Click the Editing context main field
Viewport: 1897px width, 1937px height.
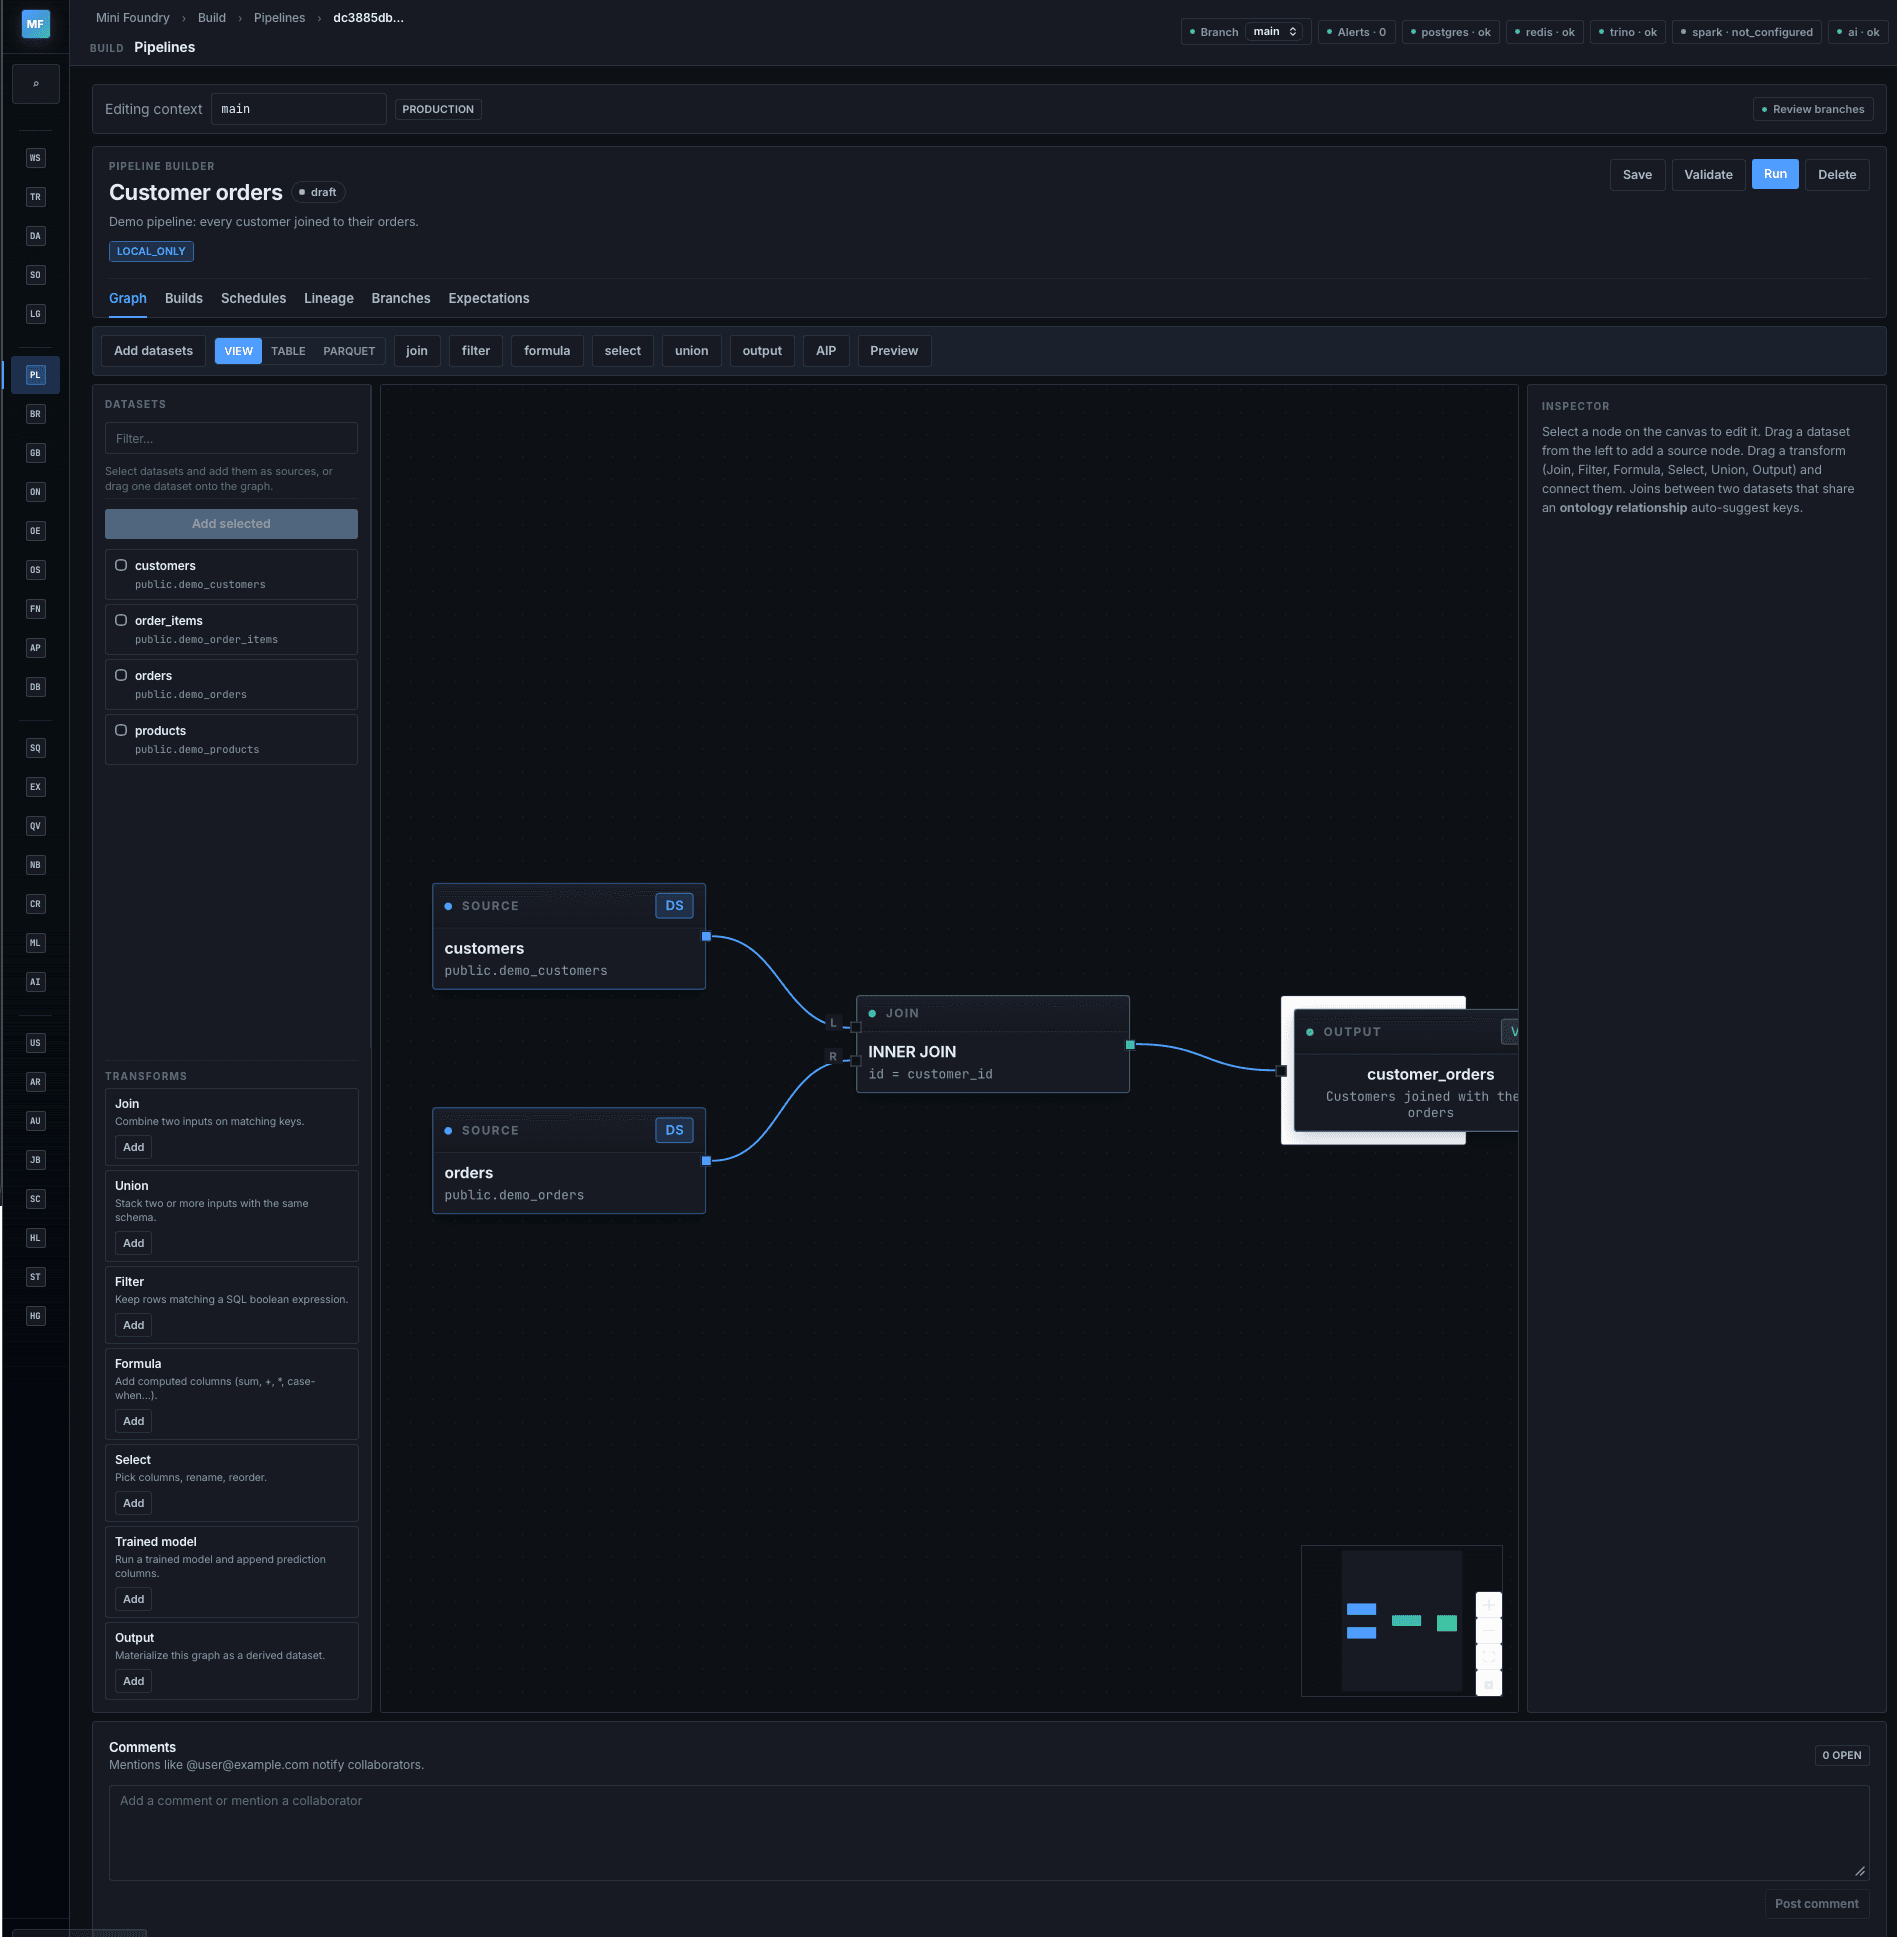(x=298, y=109)
